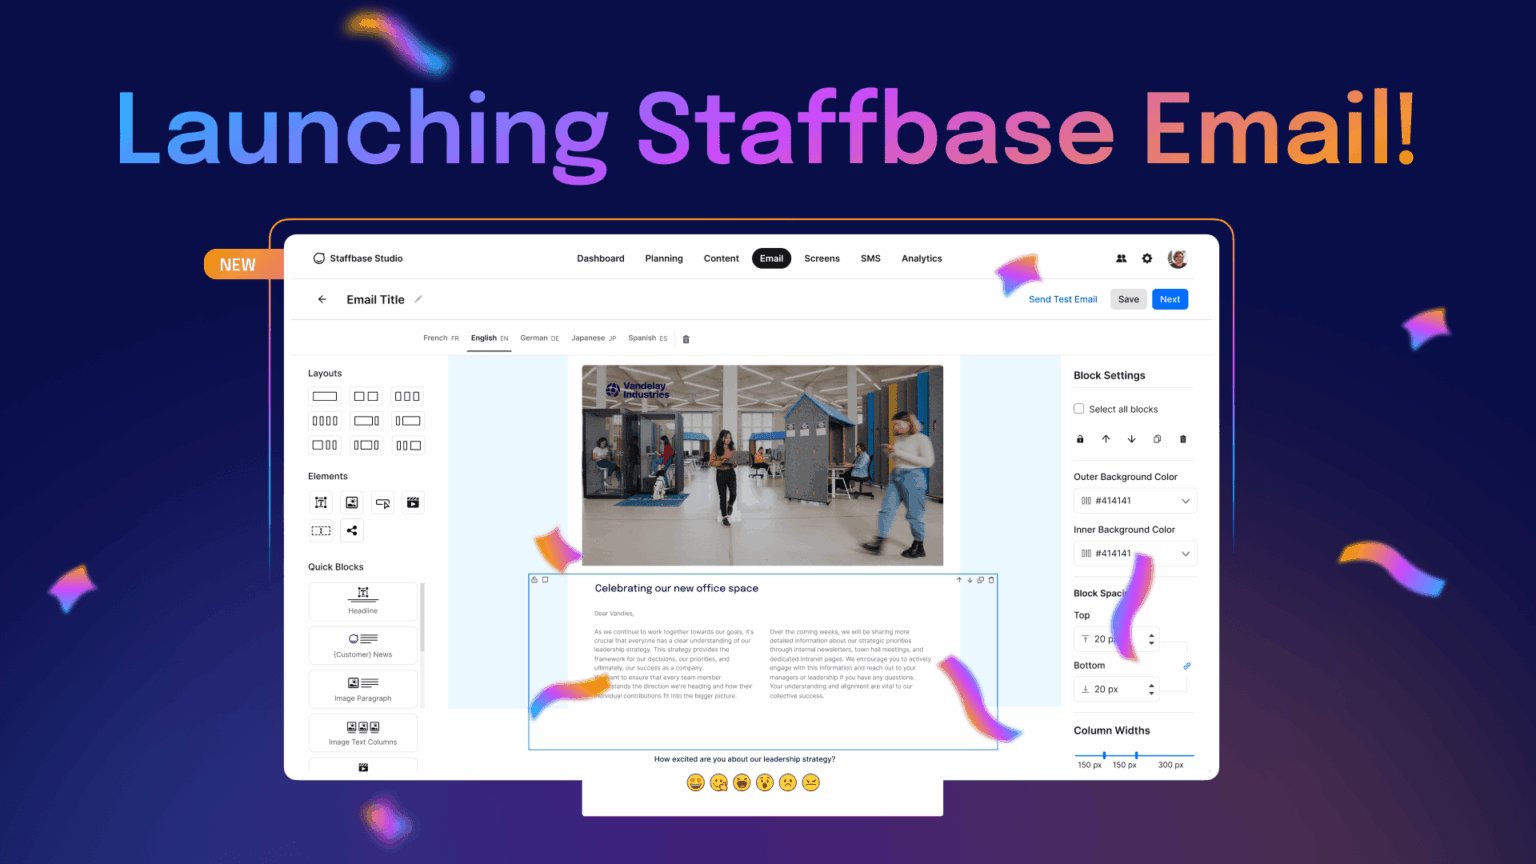Delete the selected block
Image resolution: width=1536 pixels, height=864 pixels.
(1182, 438)
